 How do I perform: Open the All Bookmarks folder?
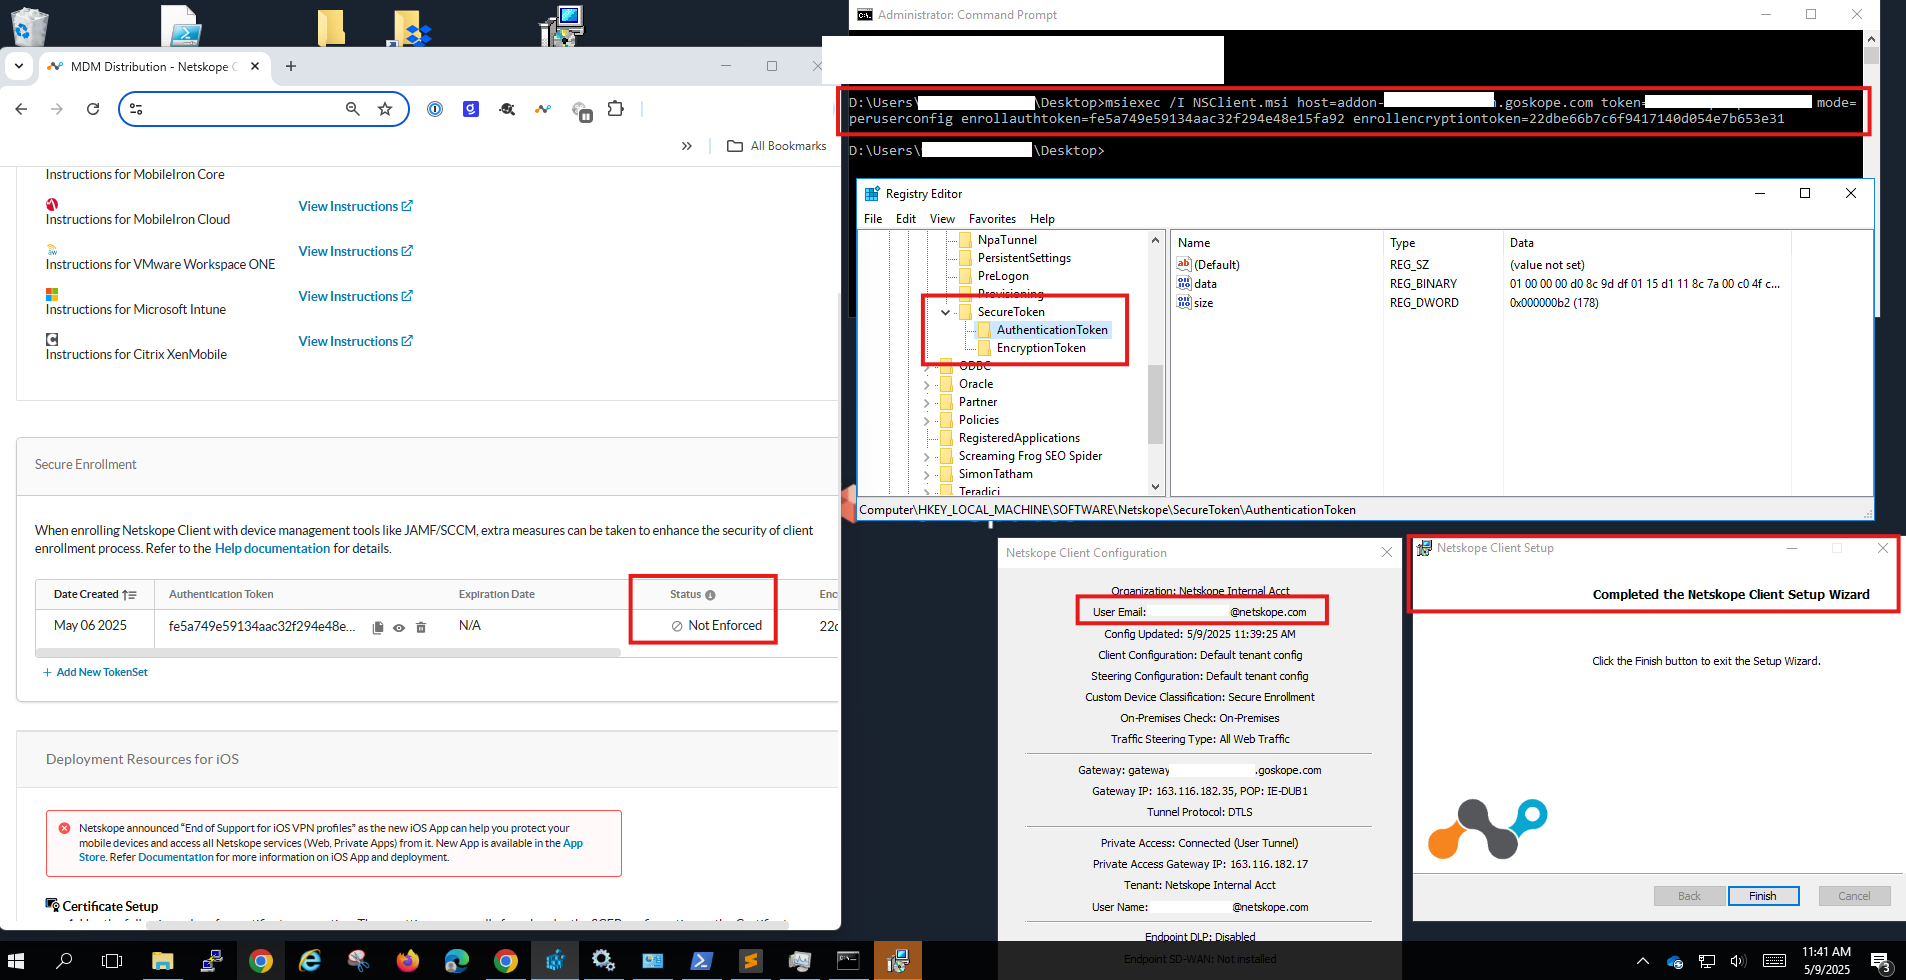pos(777,146)
